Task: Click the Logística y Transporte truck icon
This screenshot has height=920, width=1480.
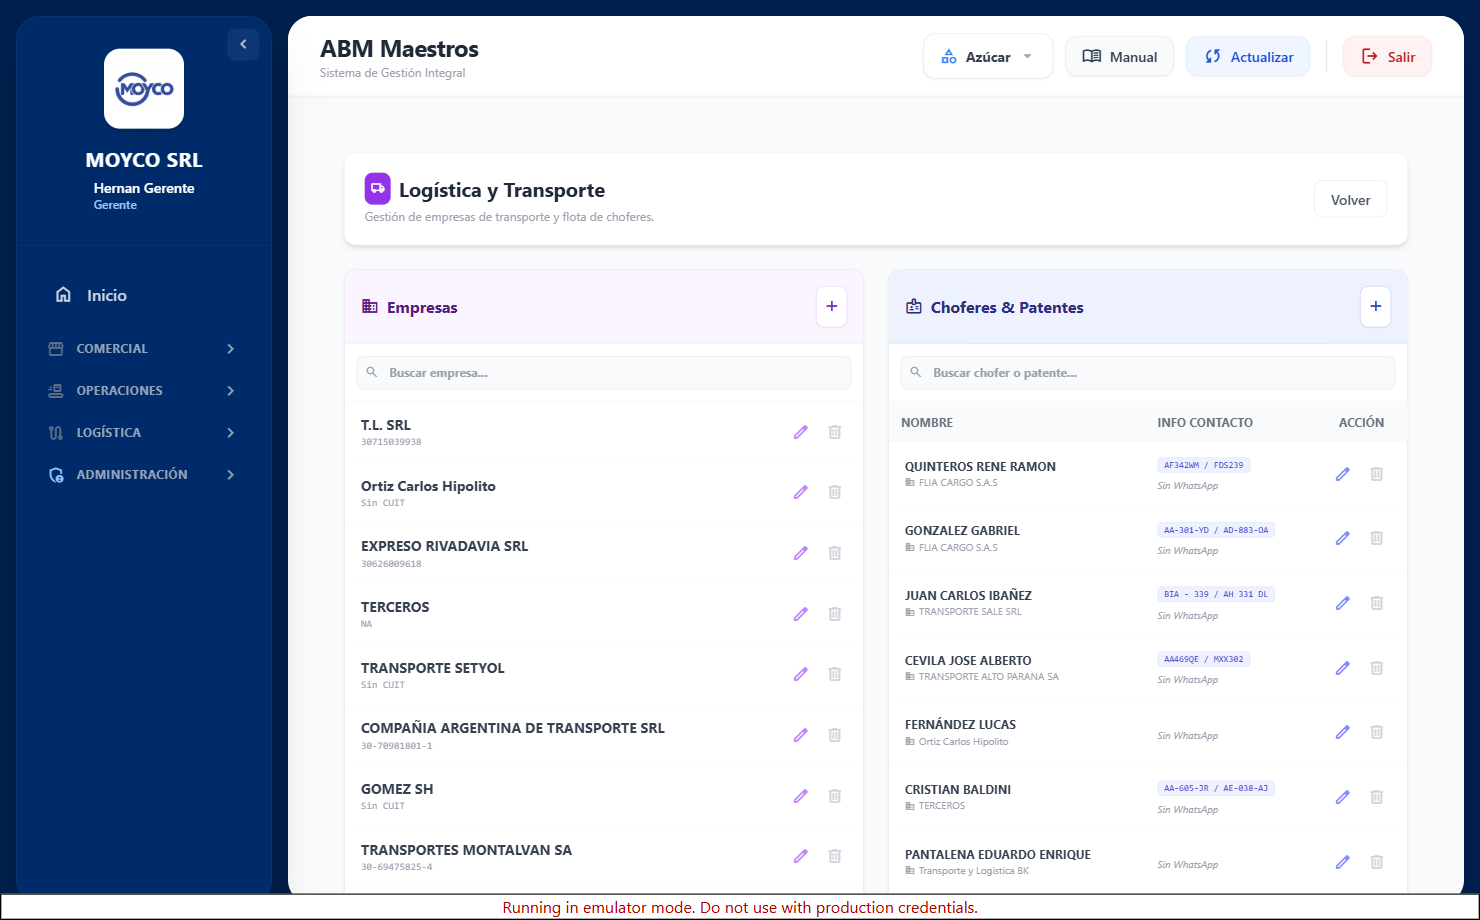Action: (x=377, y=188)
